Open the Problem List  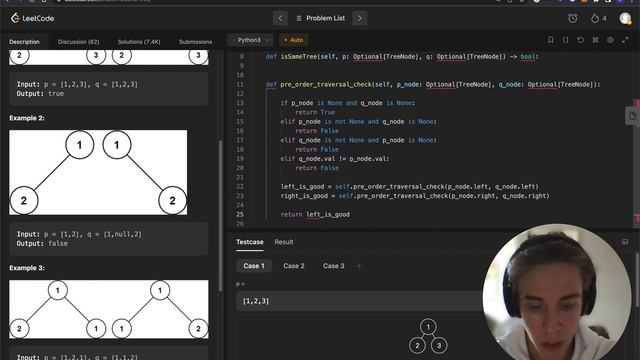[321, 18]
